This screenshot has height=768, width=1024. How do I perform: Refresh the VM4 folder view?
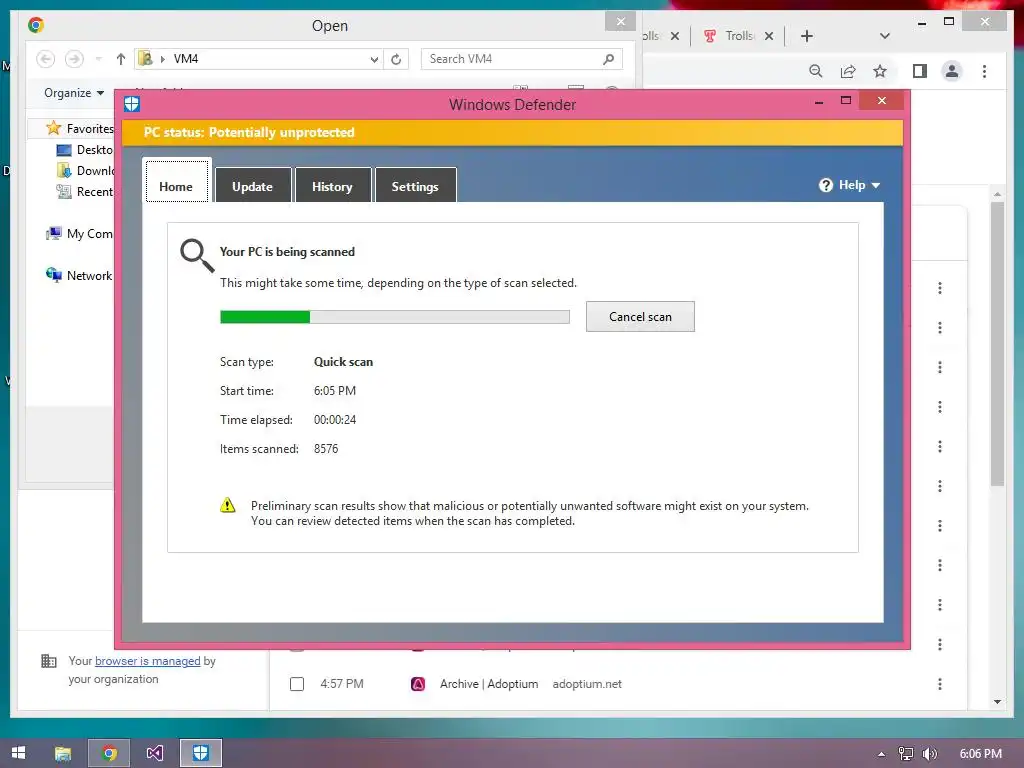(396, 59)
